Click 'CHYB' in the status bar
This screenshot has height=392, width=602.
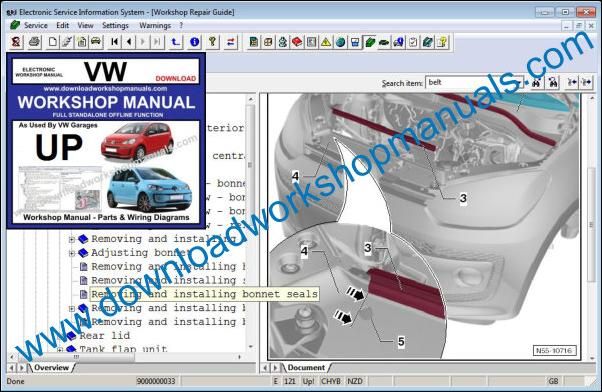tap(331, 381)
